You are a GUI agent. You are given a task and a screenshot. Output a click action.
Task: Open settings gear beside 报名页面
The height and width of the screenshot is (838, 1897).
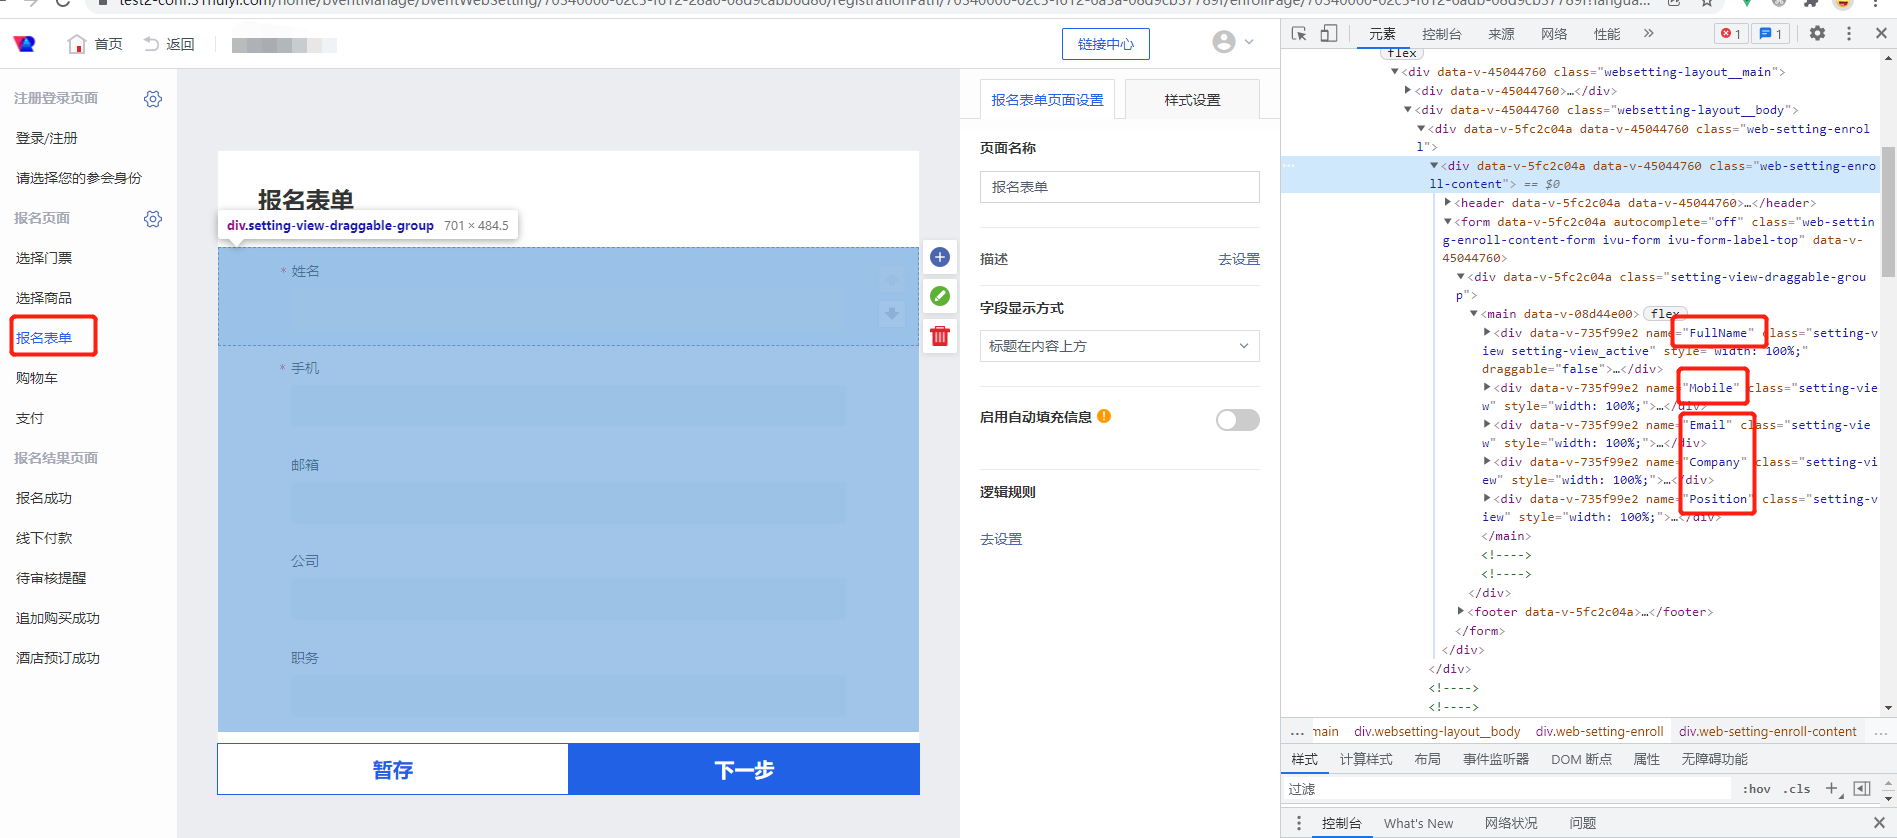153,219
